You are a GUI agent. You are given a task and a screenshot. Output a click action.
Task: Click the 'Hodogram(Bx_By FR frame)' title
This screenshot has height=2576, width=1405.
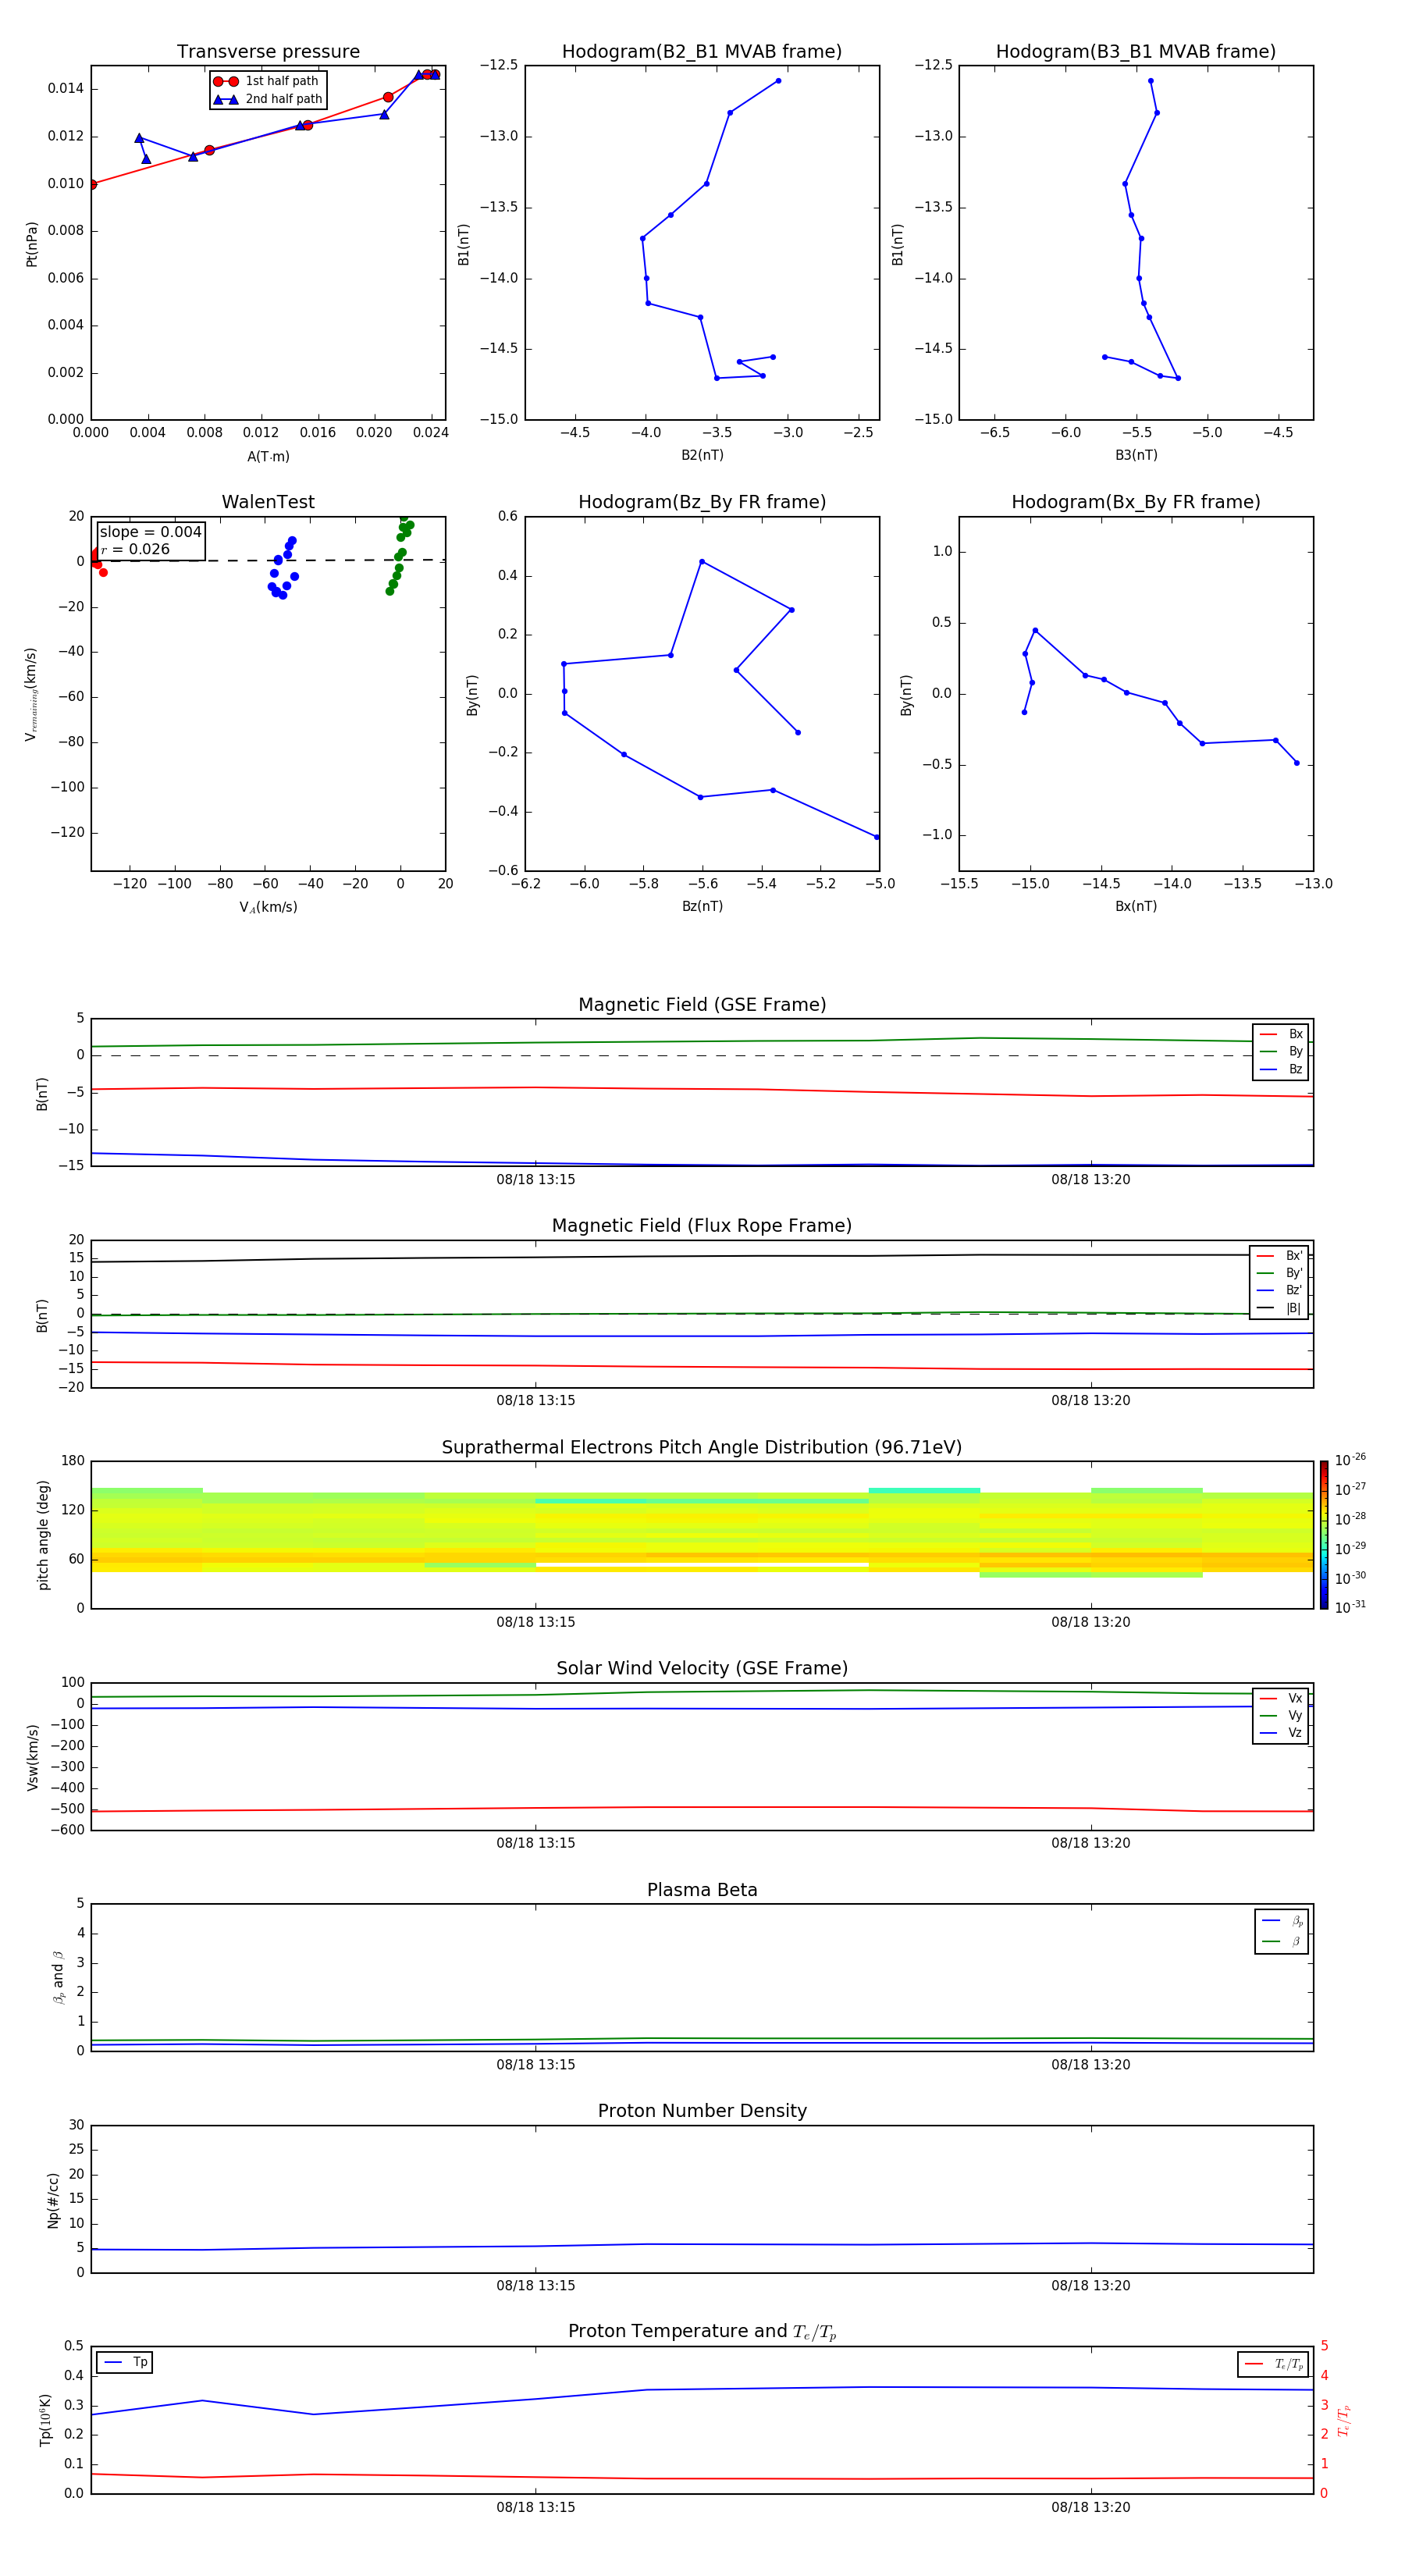(1136, 502)
